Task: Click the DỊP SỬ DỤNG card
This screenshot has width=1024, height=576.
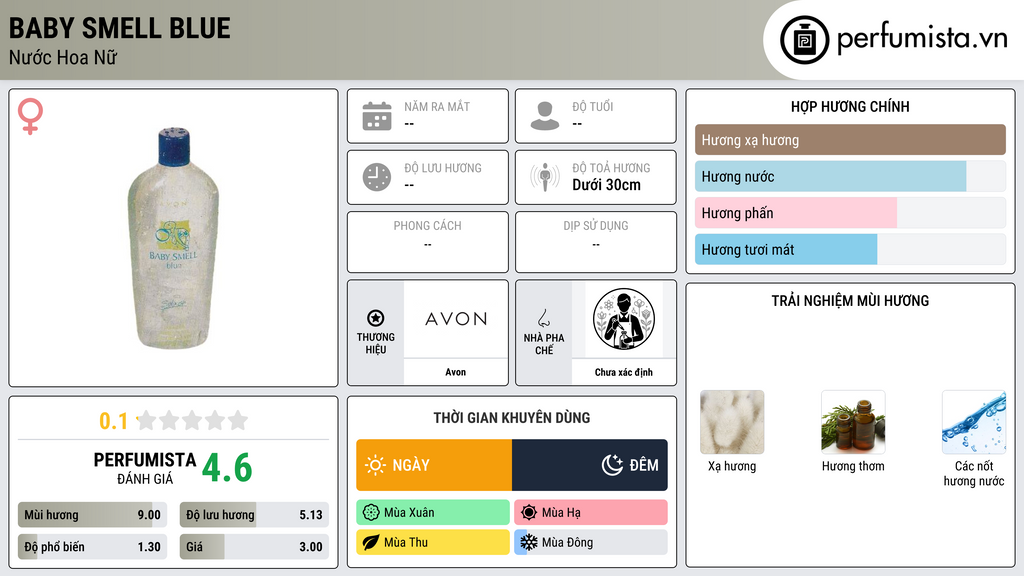Action: 596,242
